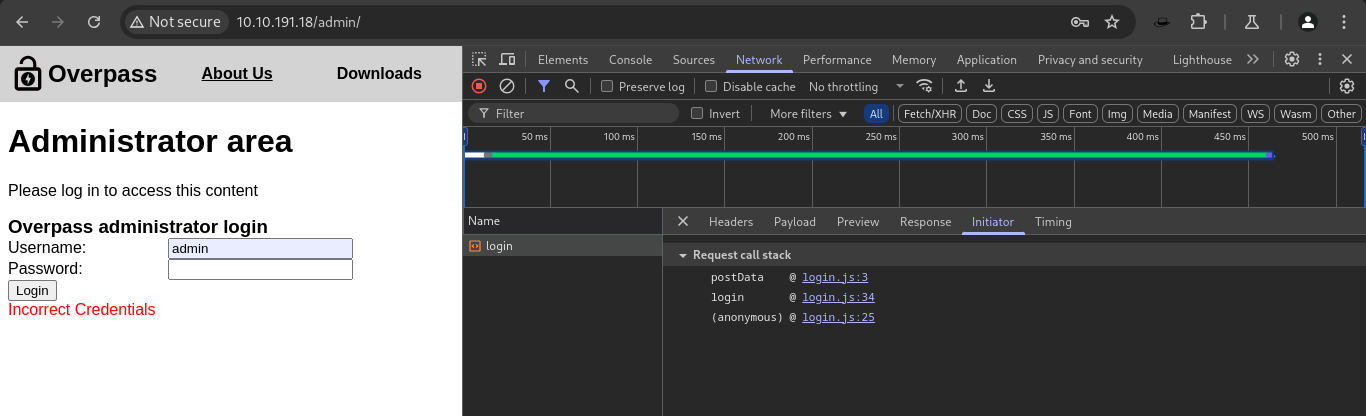The height and width of the screenshot is (416, 1366).
Task: Expand the More filters dropdown
Action: [808, 114]
